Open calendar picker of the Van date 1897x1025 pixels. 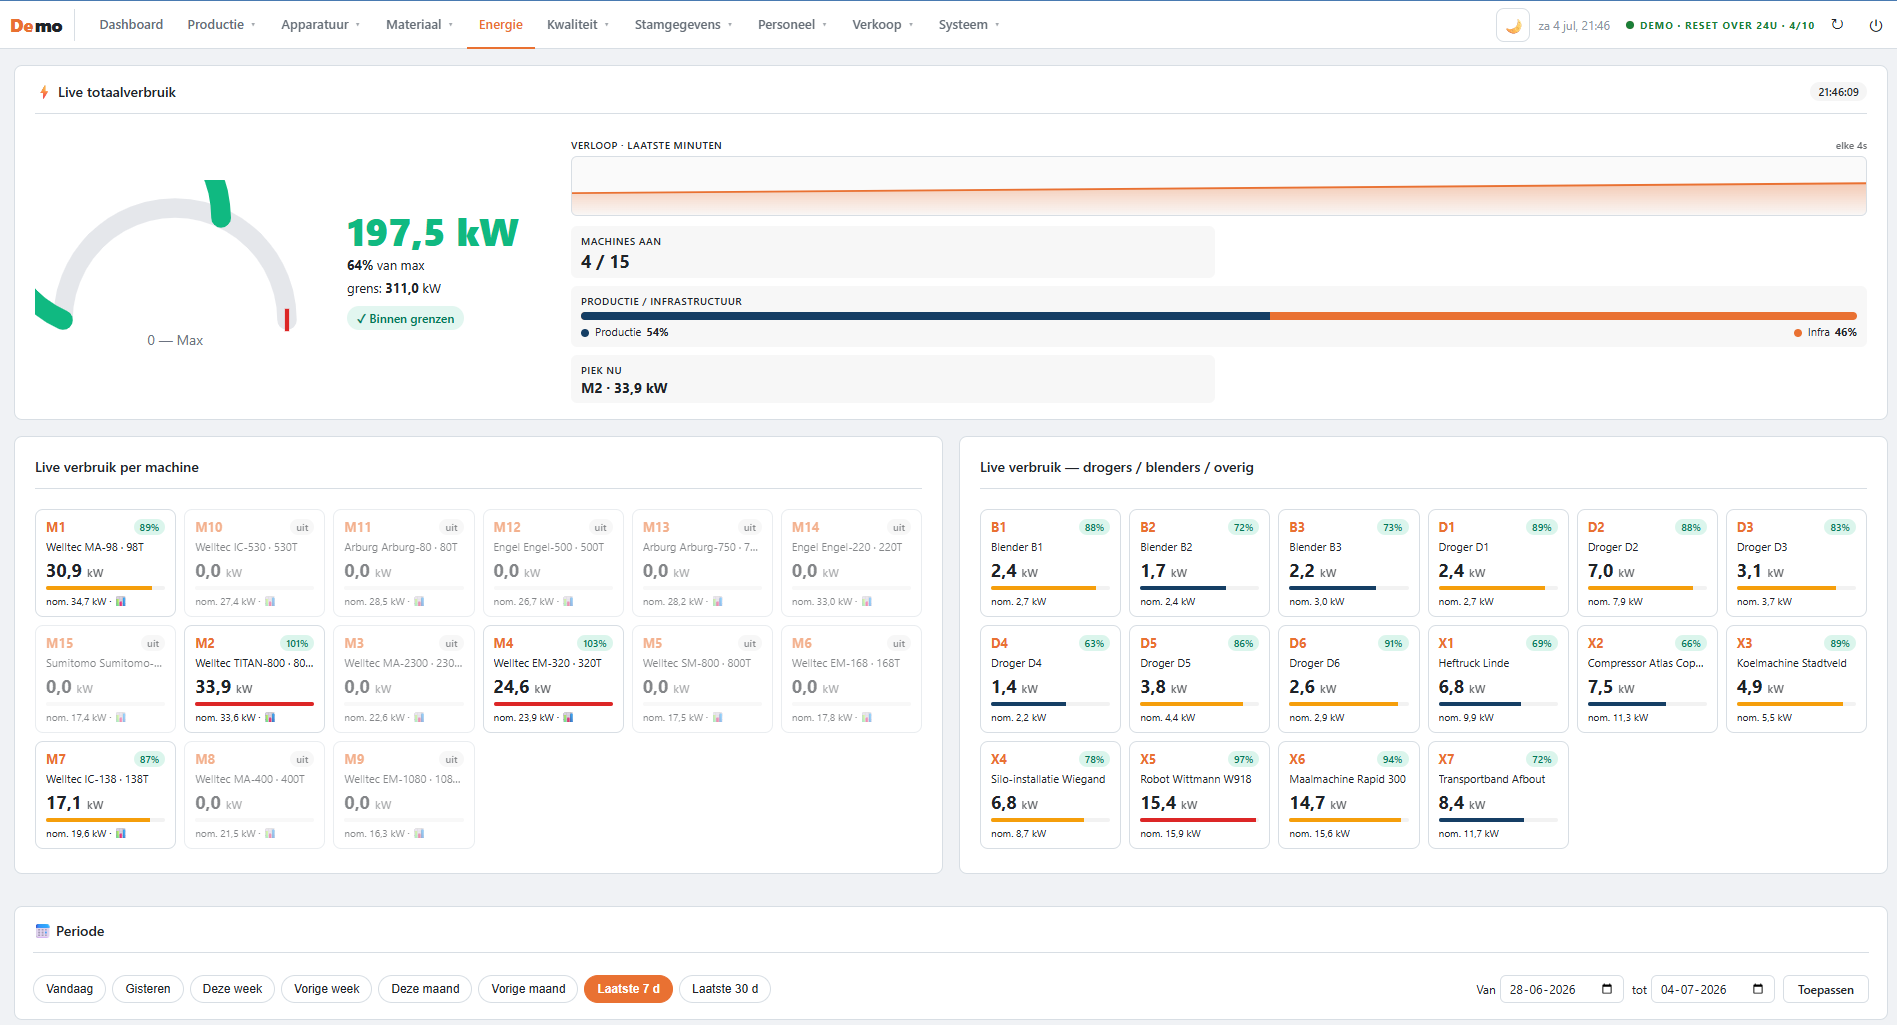(1607, 989)
